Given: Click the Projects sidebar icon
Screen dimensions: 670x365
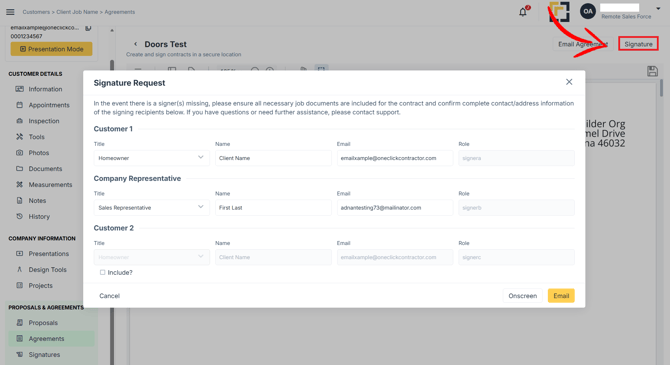Looking at the screenshot, I should [20, 286].
